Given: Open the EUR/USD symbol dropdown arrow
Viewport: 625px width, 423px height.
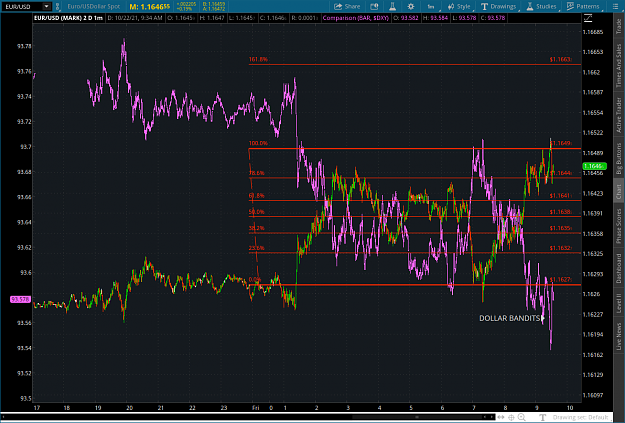Looking at the screenshot, I should tap(47, 6).
